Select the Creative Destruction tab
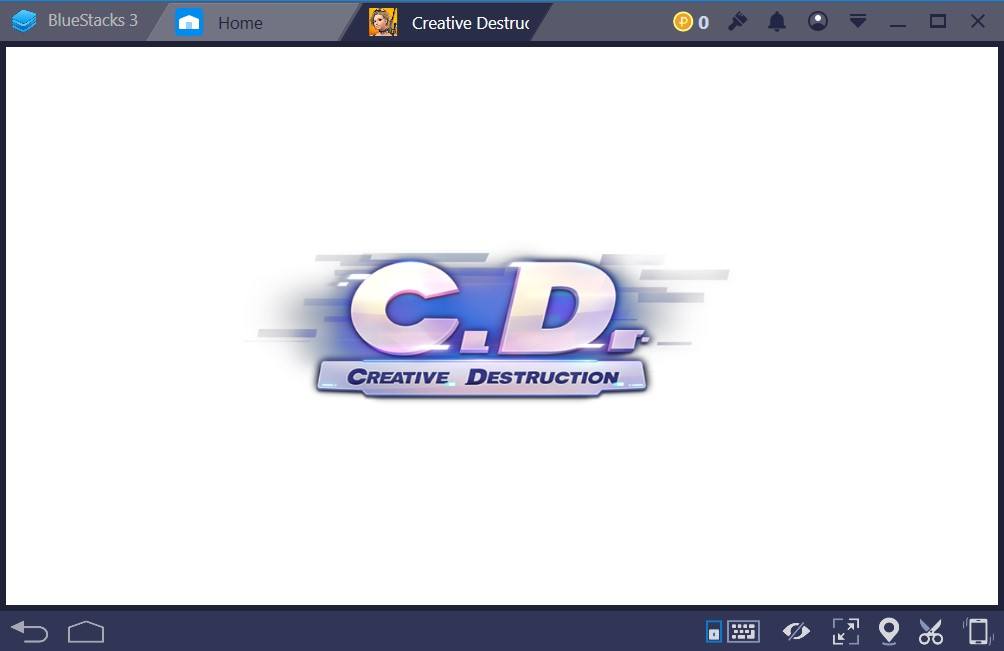The width and height of the screenshot is (1004, 651). 448,22
